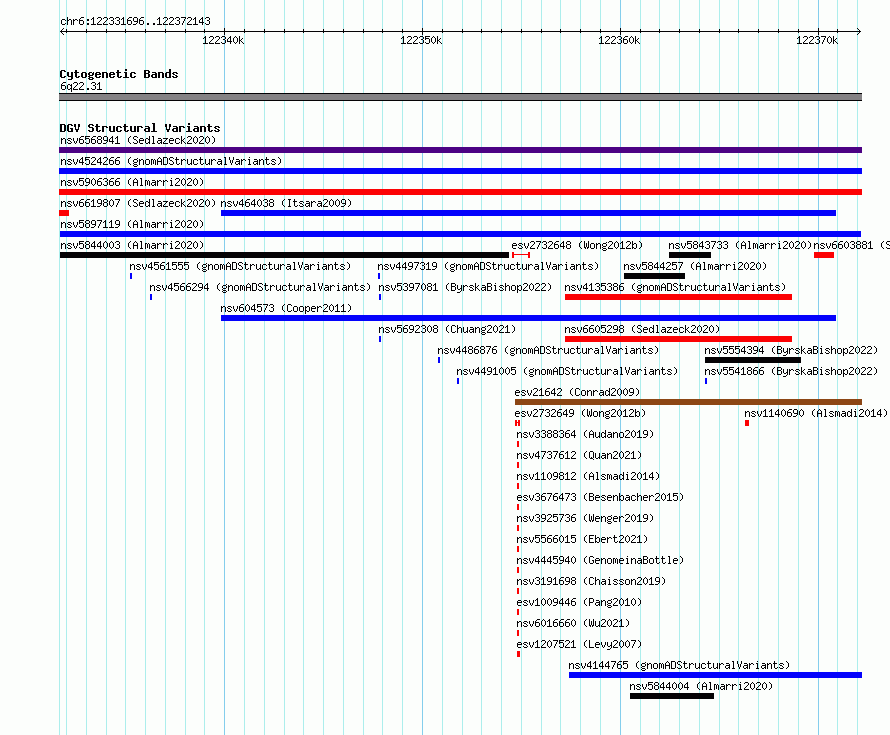
Task: Open the esv1009446 (Pang2010) label
Action: click(579, 602)
